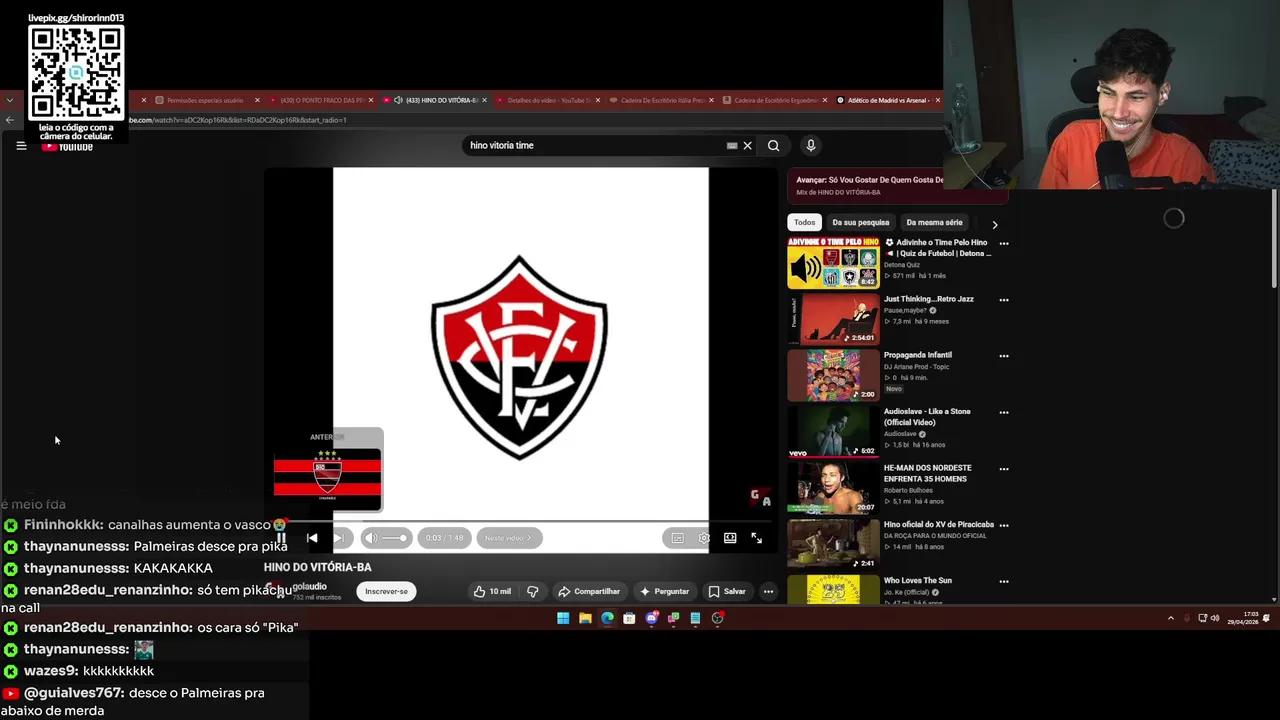Open options for 'Just Thinking...Retro Jazz'
1280x720 pixels.
[1004, 299]
